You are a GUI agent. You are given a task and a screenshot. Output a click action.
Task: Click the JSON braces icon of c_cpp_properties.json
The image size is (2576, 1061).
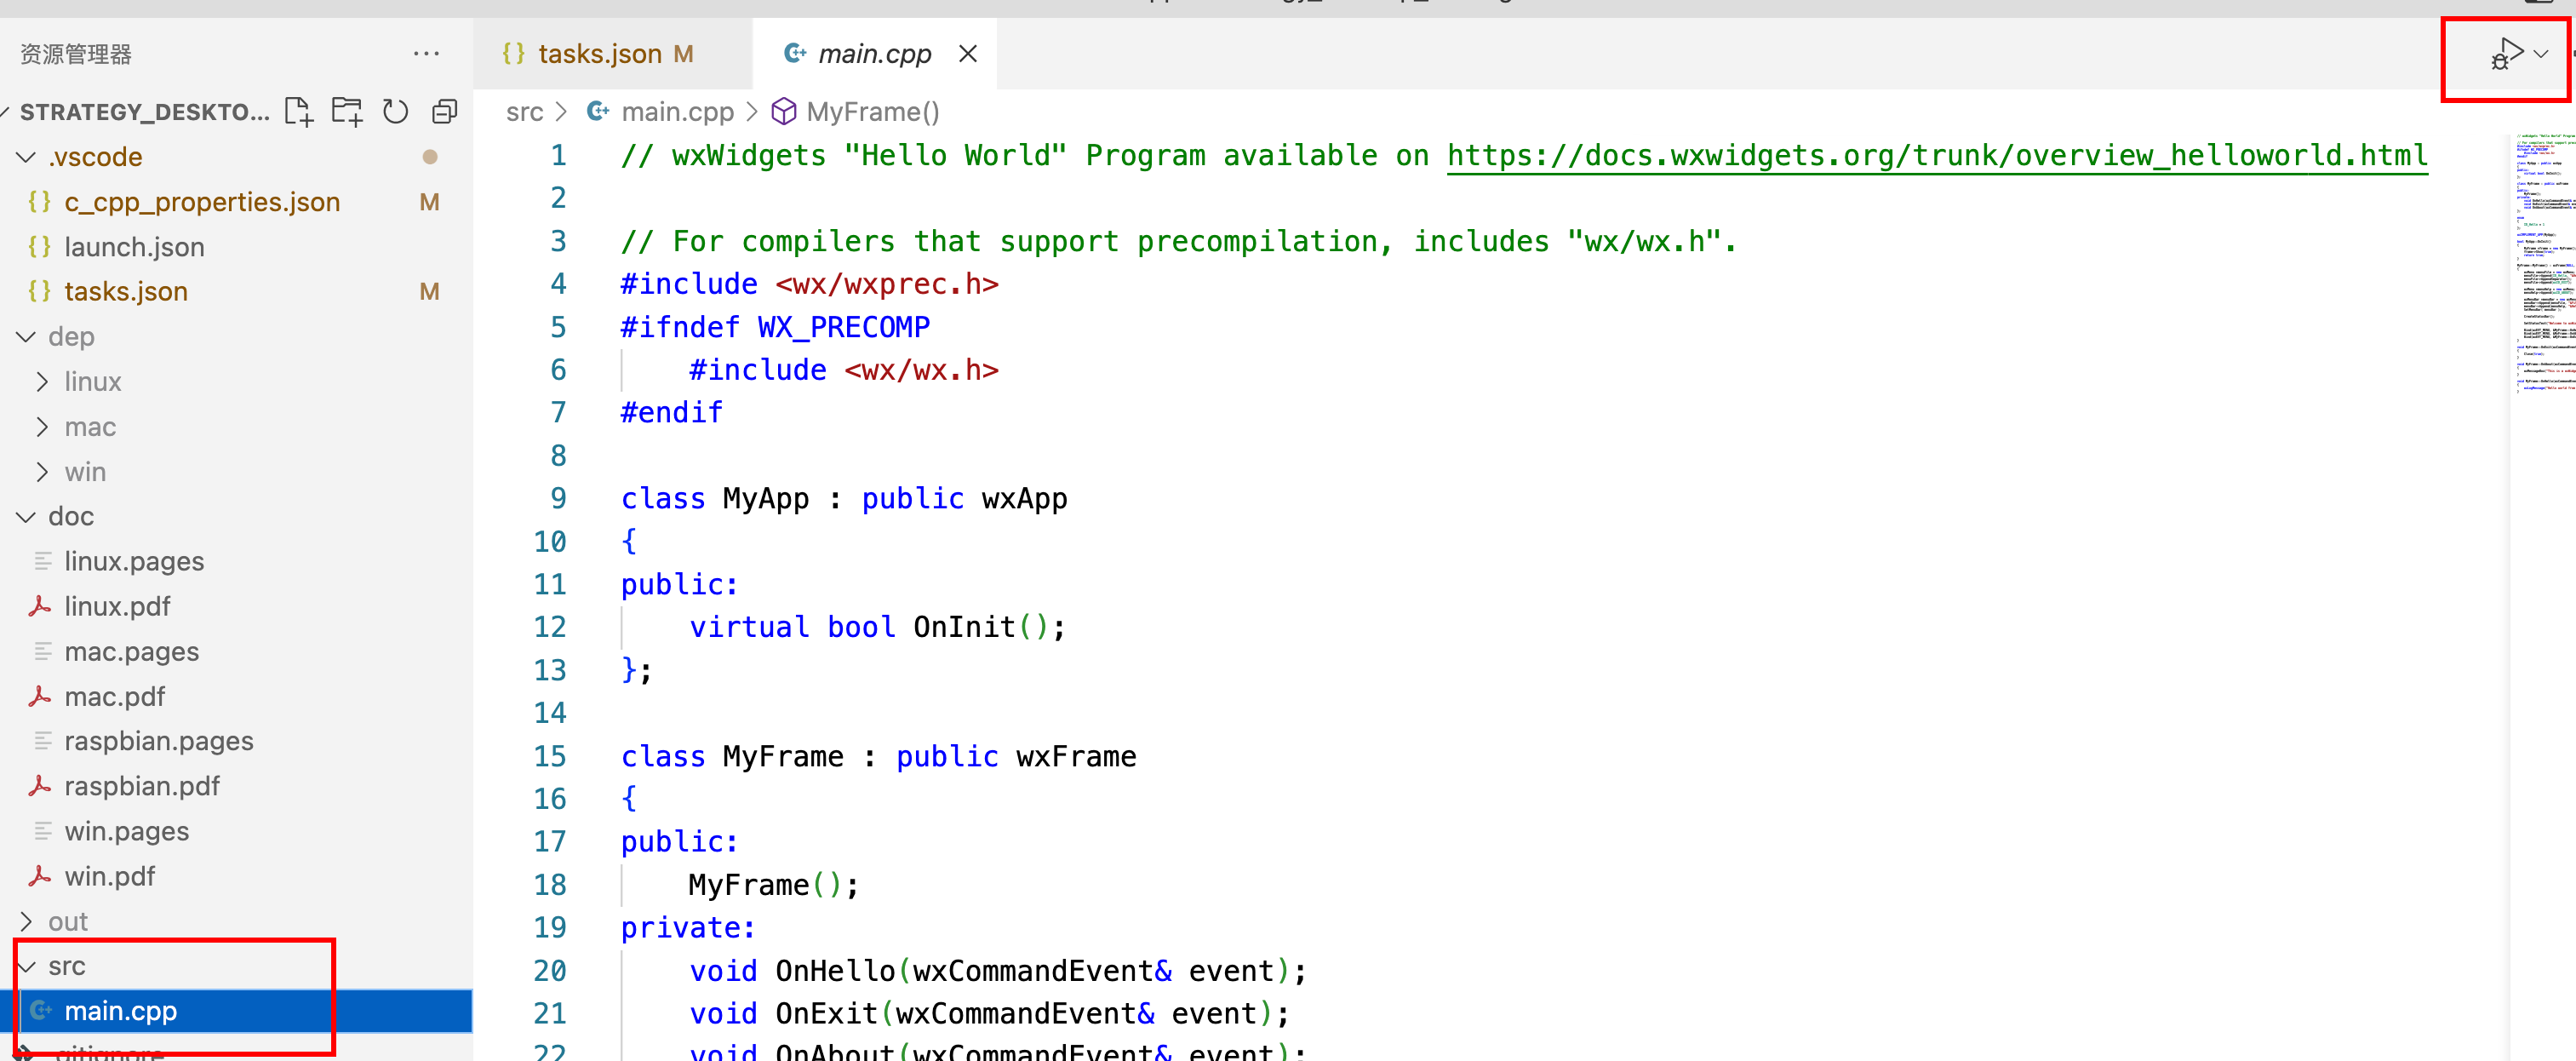point(40,201)
